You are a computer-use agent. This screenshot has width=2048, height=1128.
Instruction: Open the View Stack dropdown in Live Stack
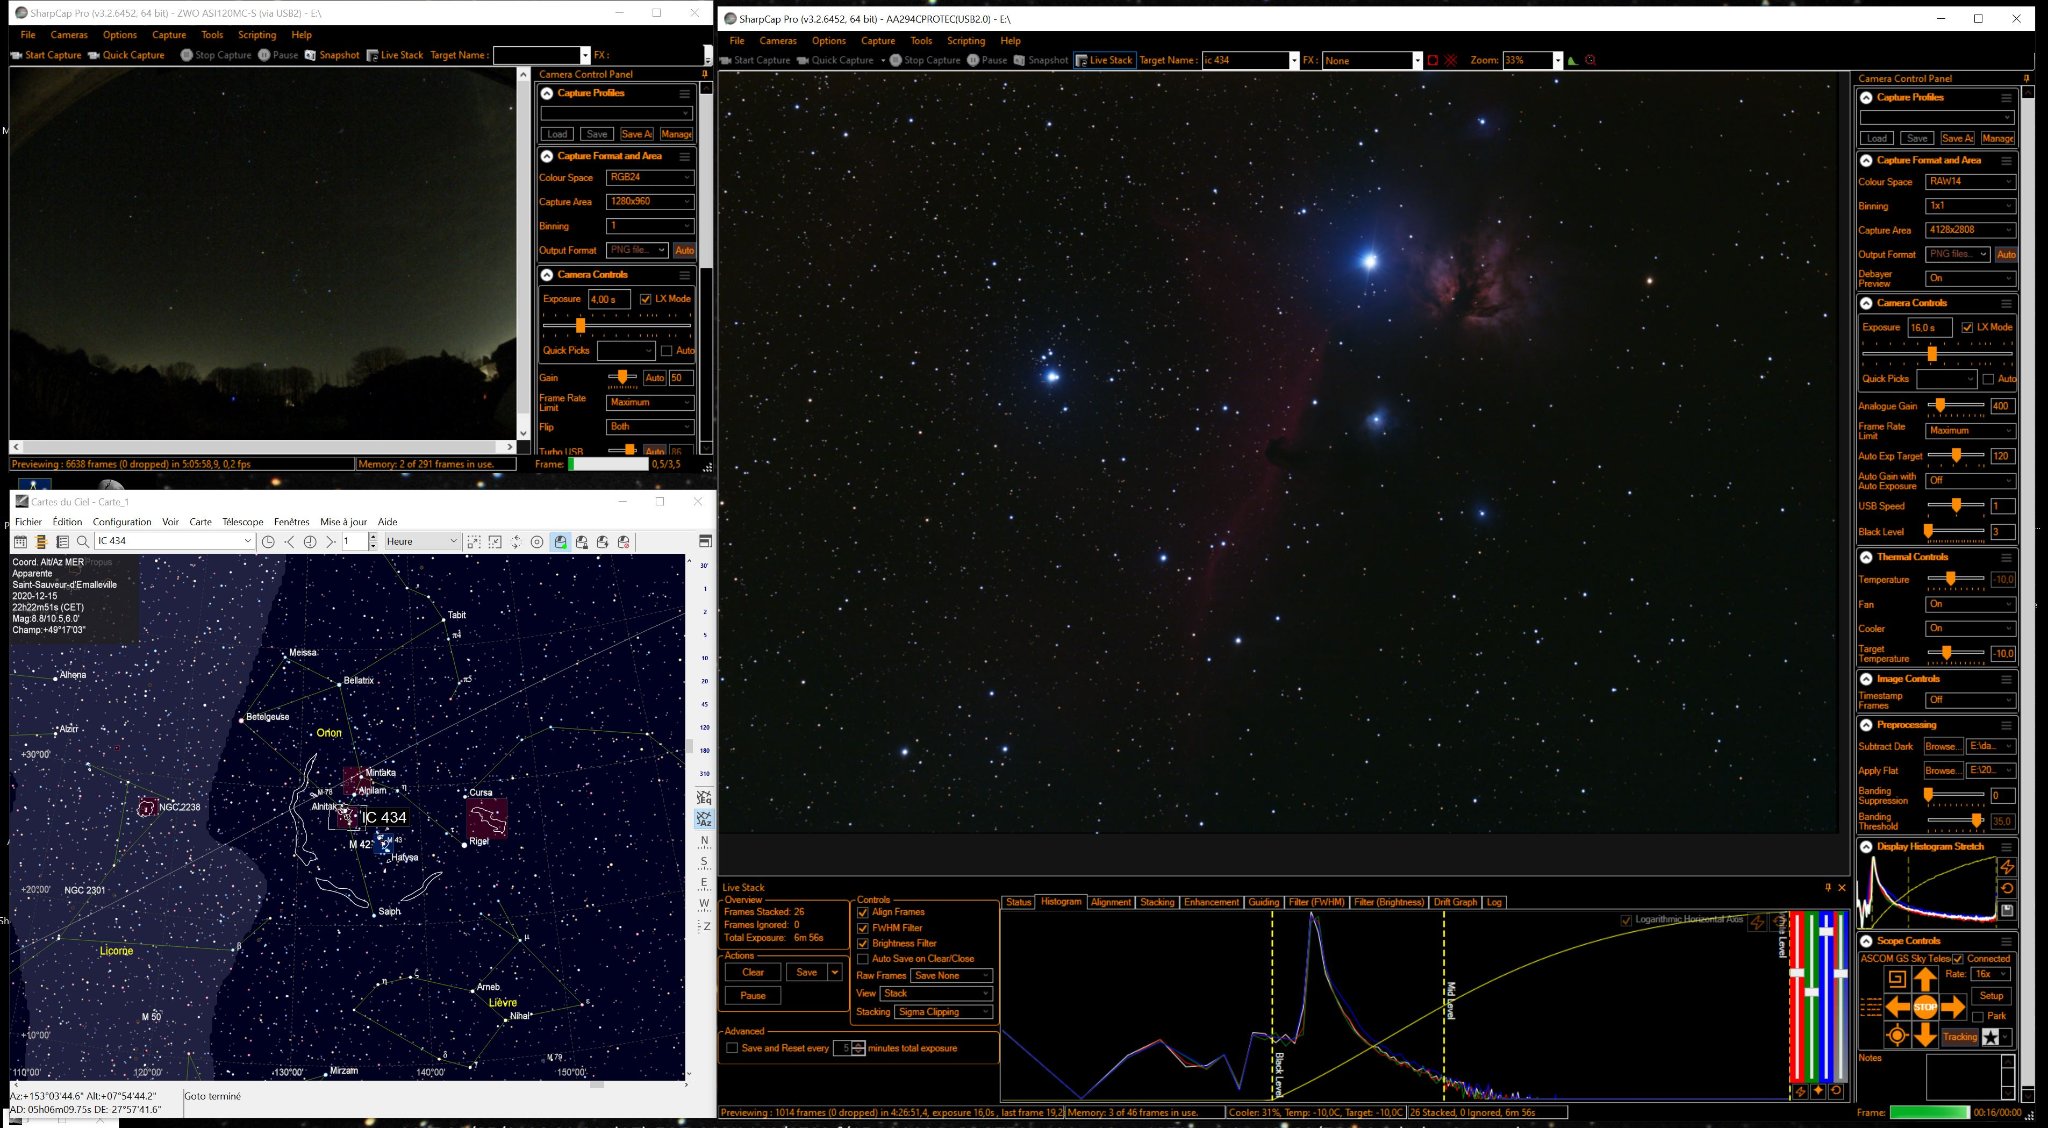[x=937, y=994]
